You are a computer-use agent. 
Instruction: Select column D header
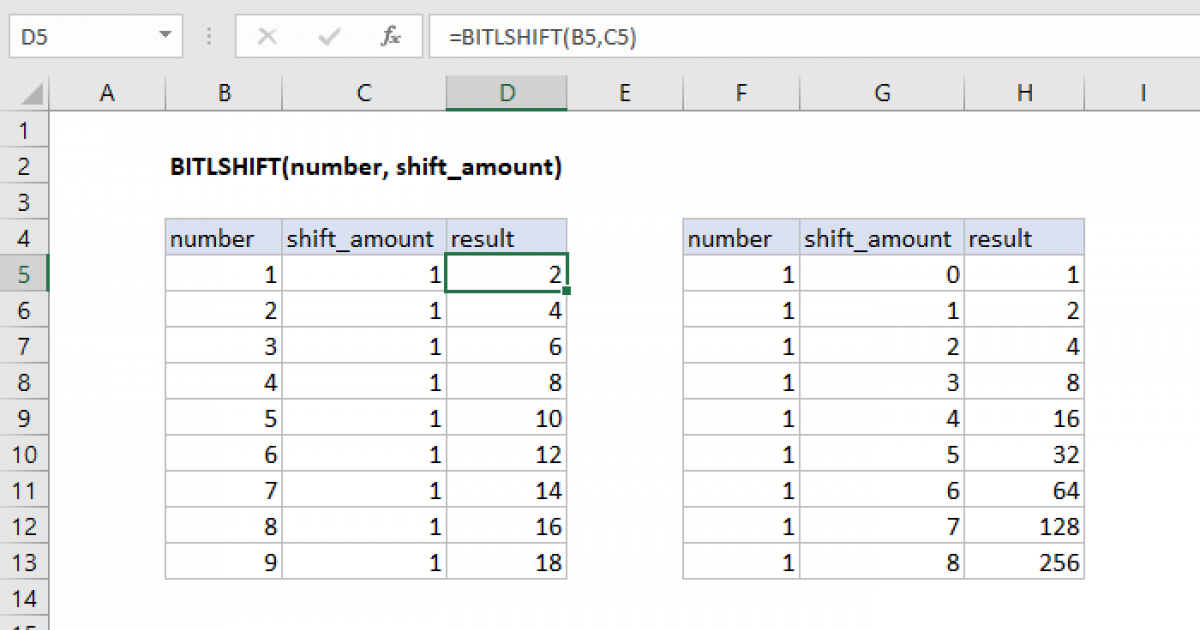click(506, 91)
